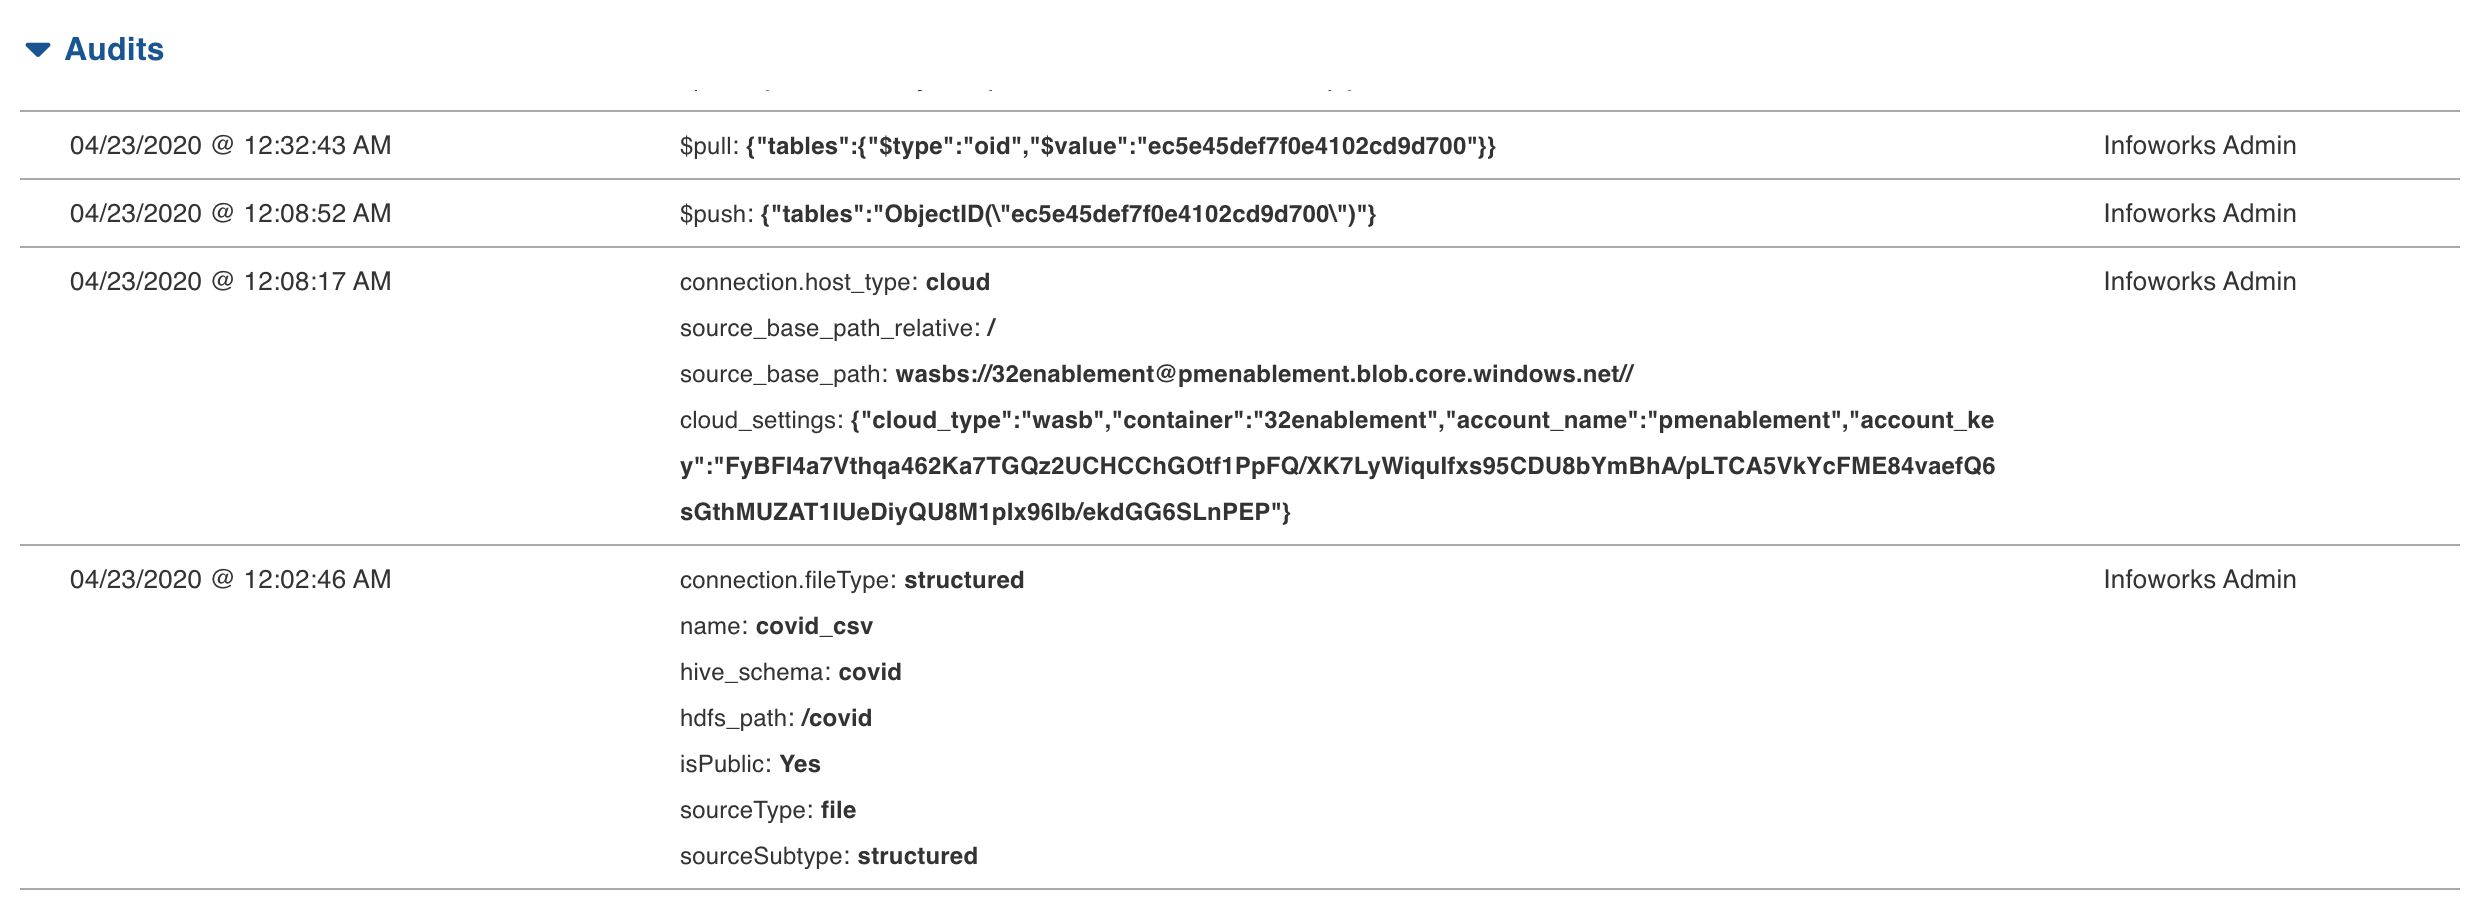Image resolution: width=2484 pixels, height=910 pixels.
Task: Click the sourceSubtype structured line
Action: tap(828, 857)
